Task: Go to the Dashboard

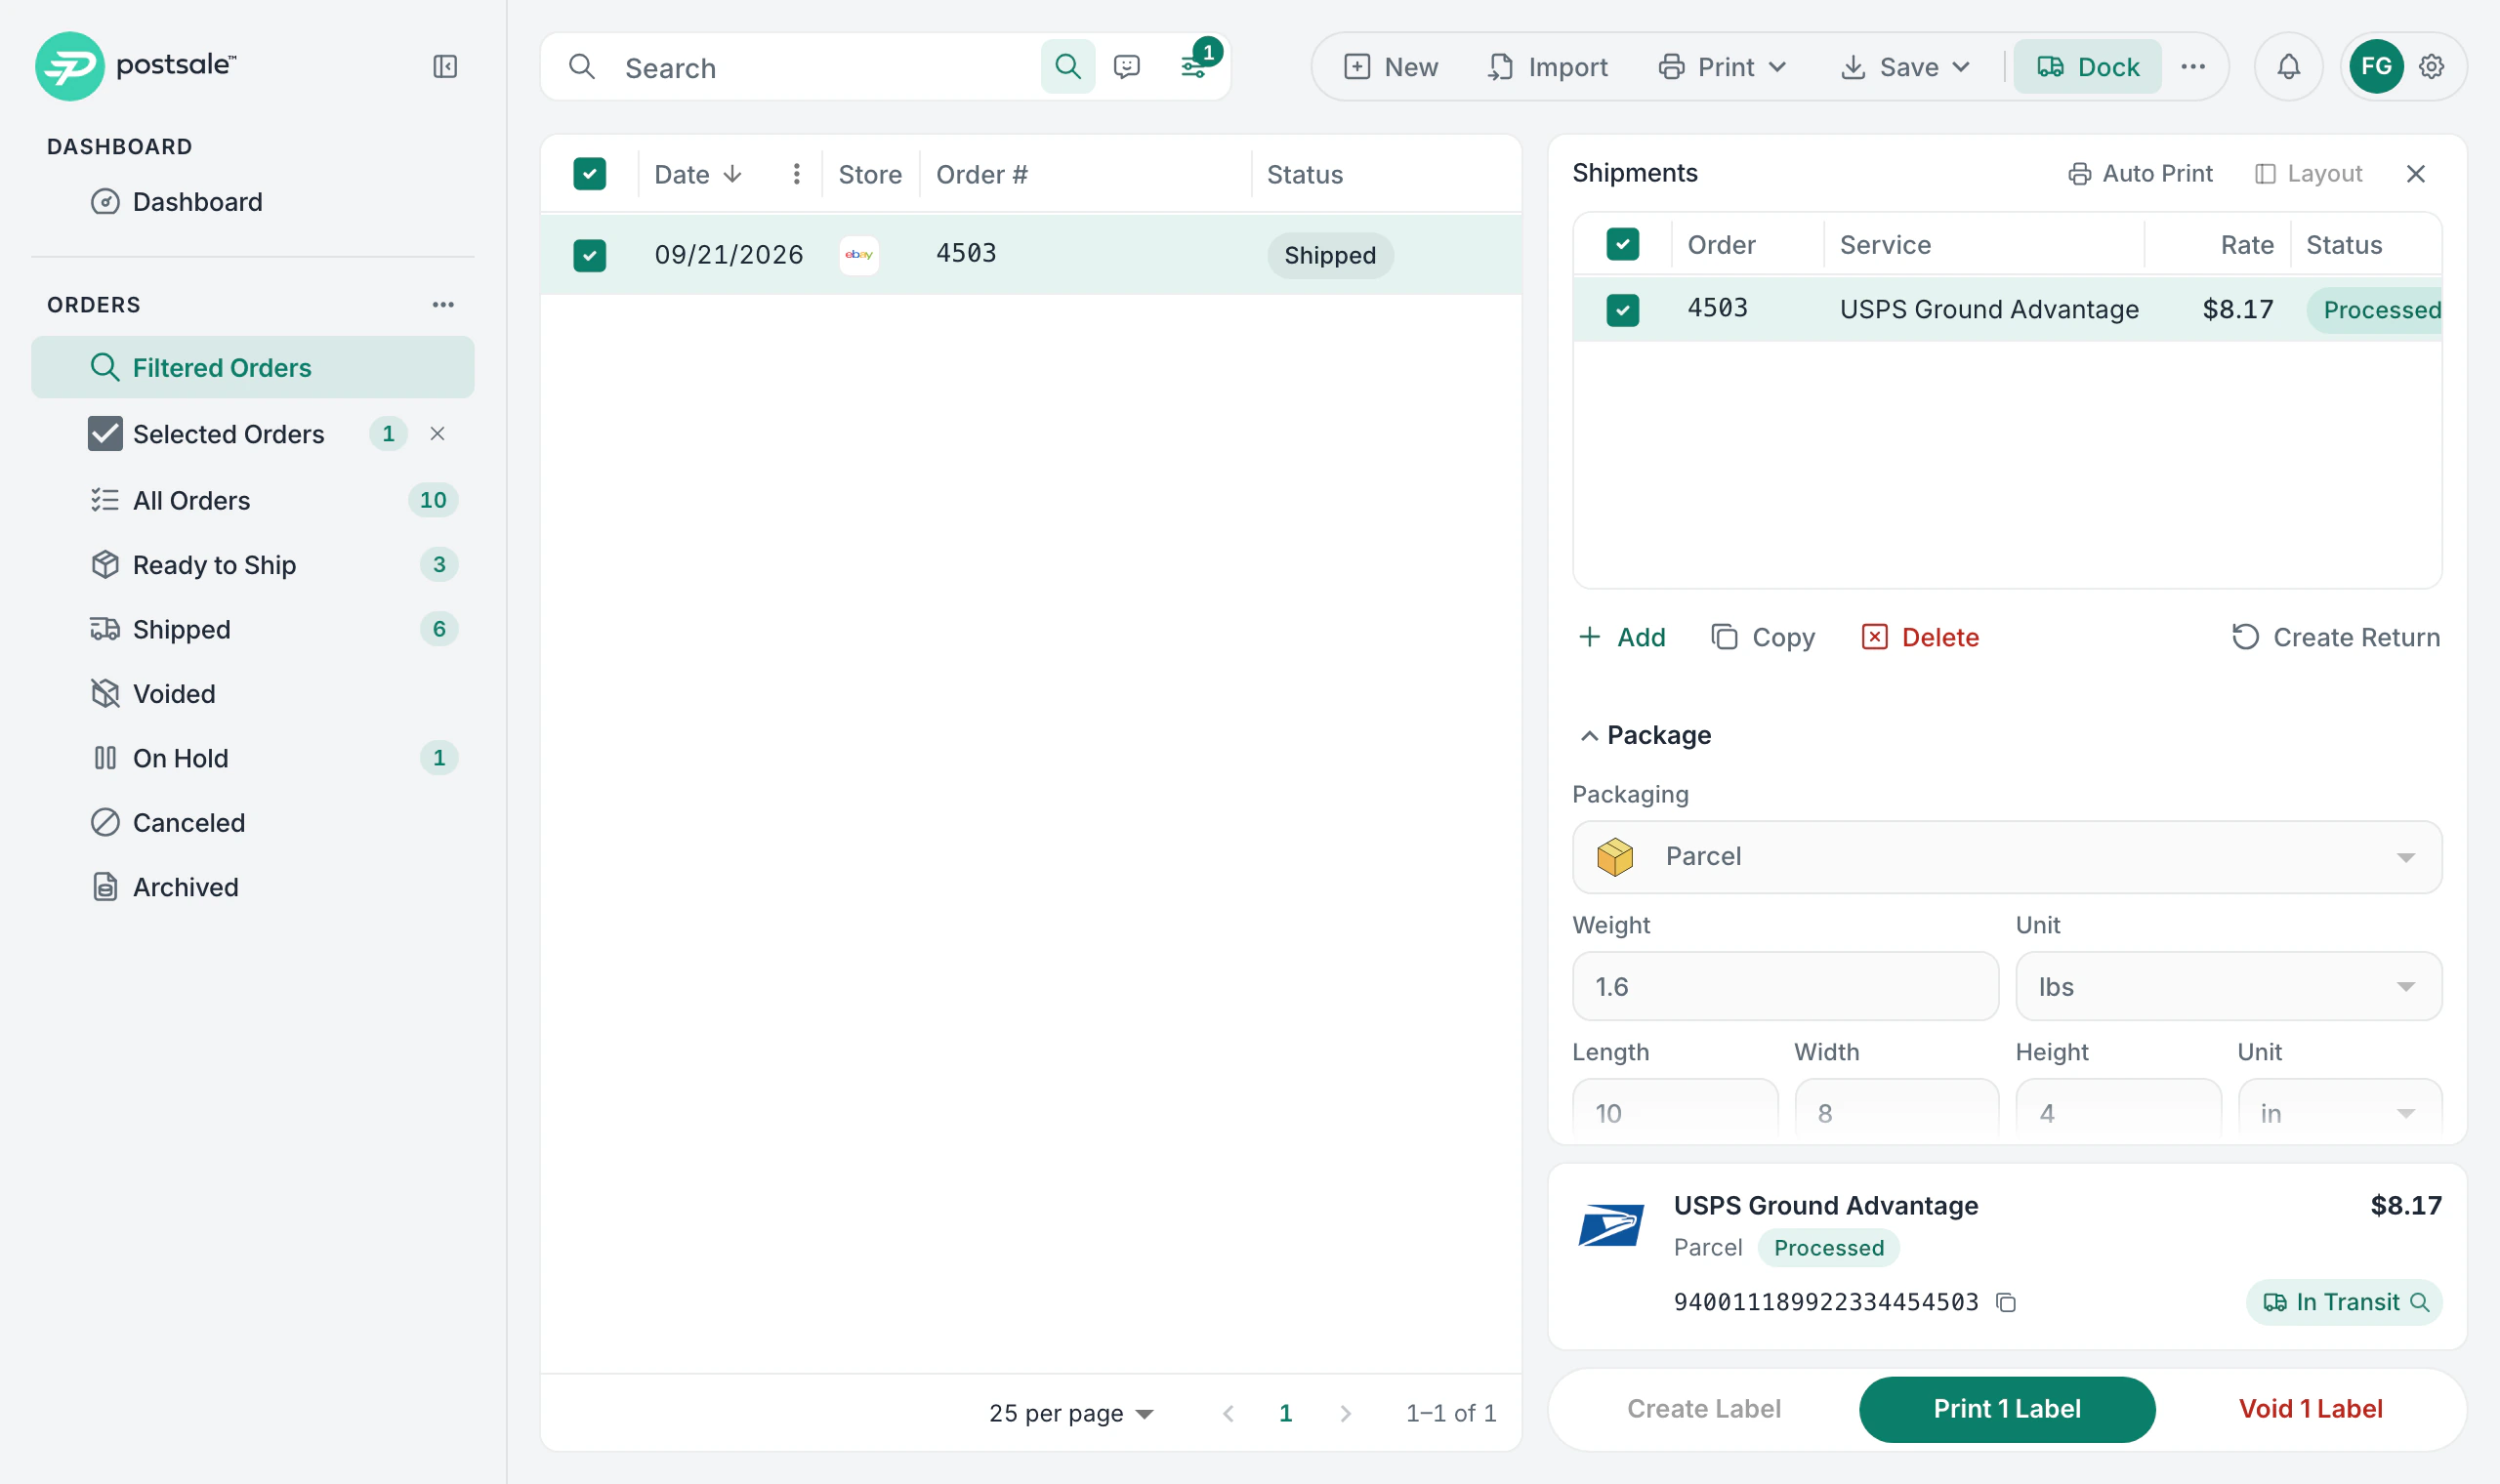Action: click(x=253, y=202)
